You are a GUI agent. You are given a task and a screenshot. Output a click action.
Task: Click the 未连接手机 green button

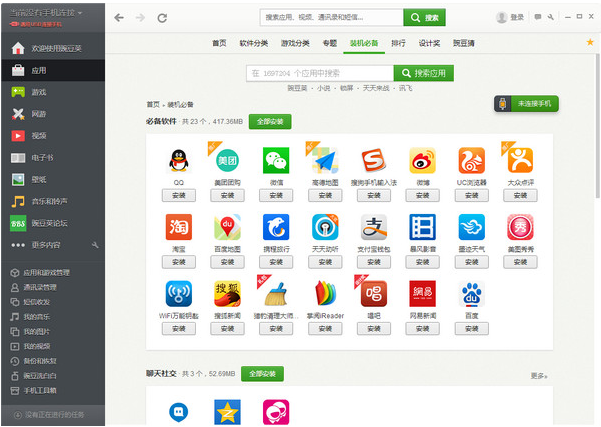526,103
